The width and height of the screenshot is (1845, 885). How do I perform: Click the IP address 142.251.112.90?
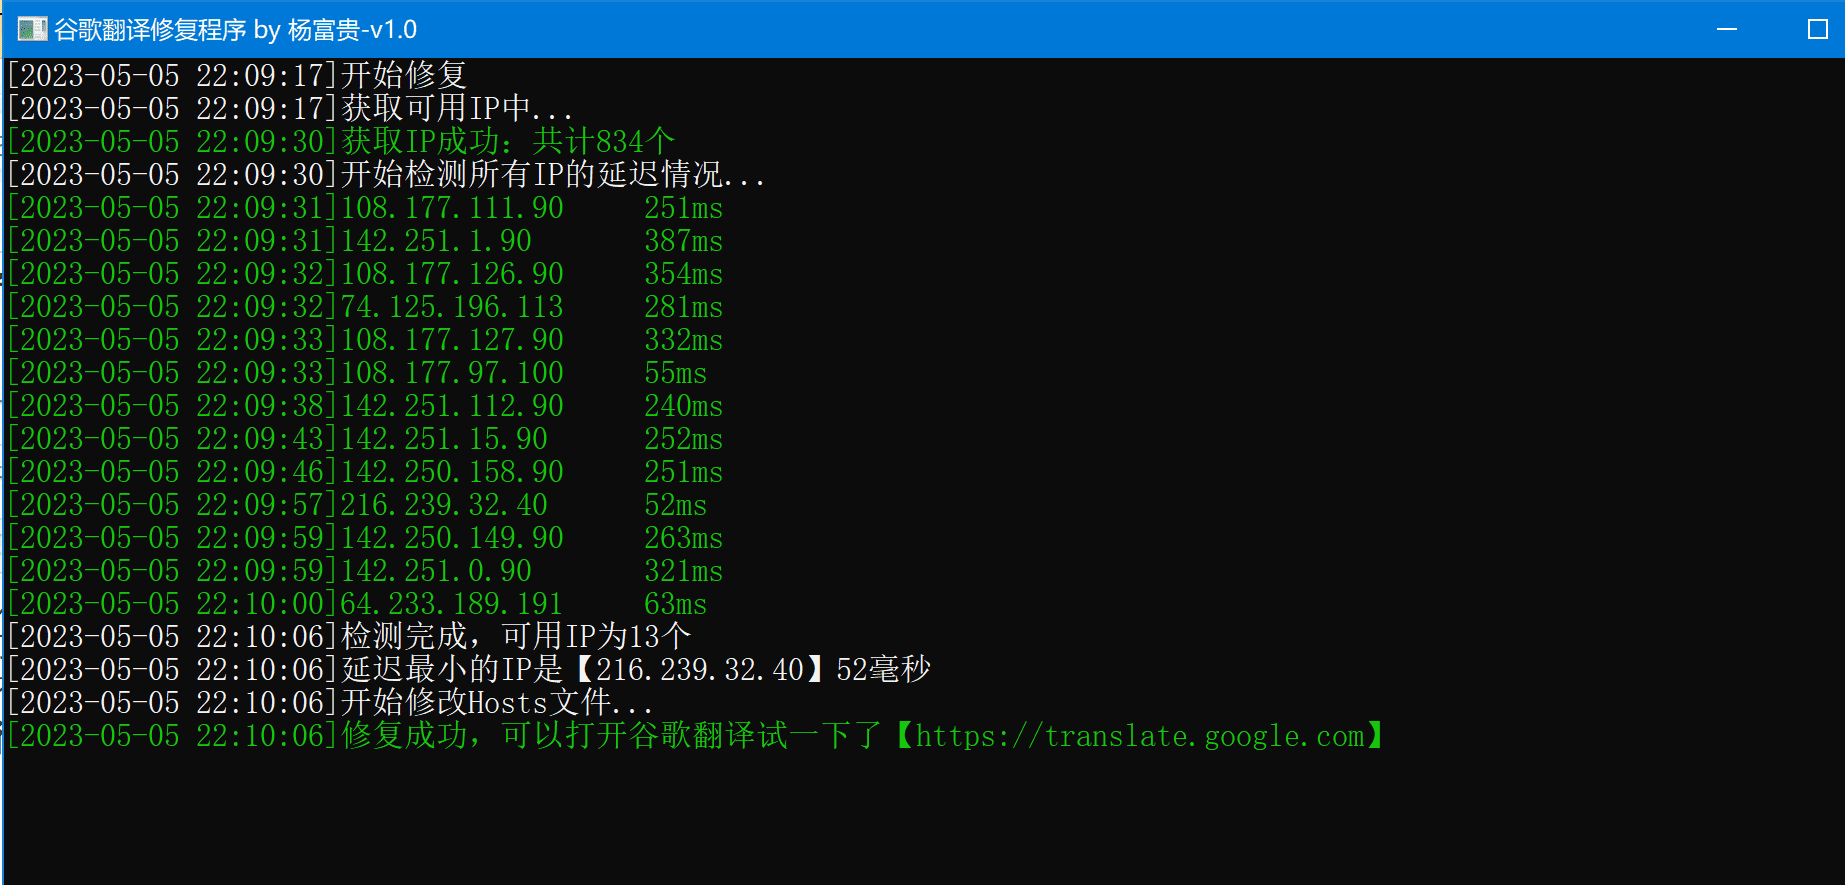[452, 406]
